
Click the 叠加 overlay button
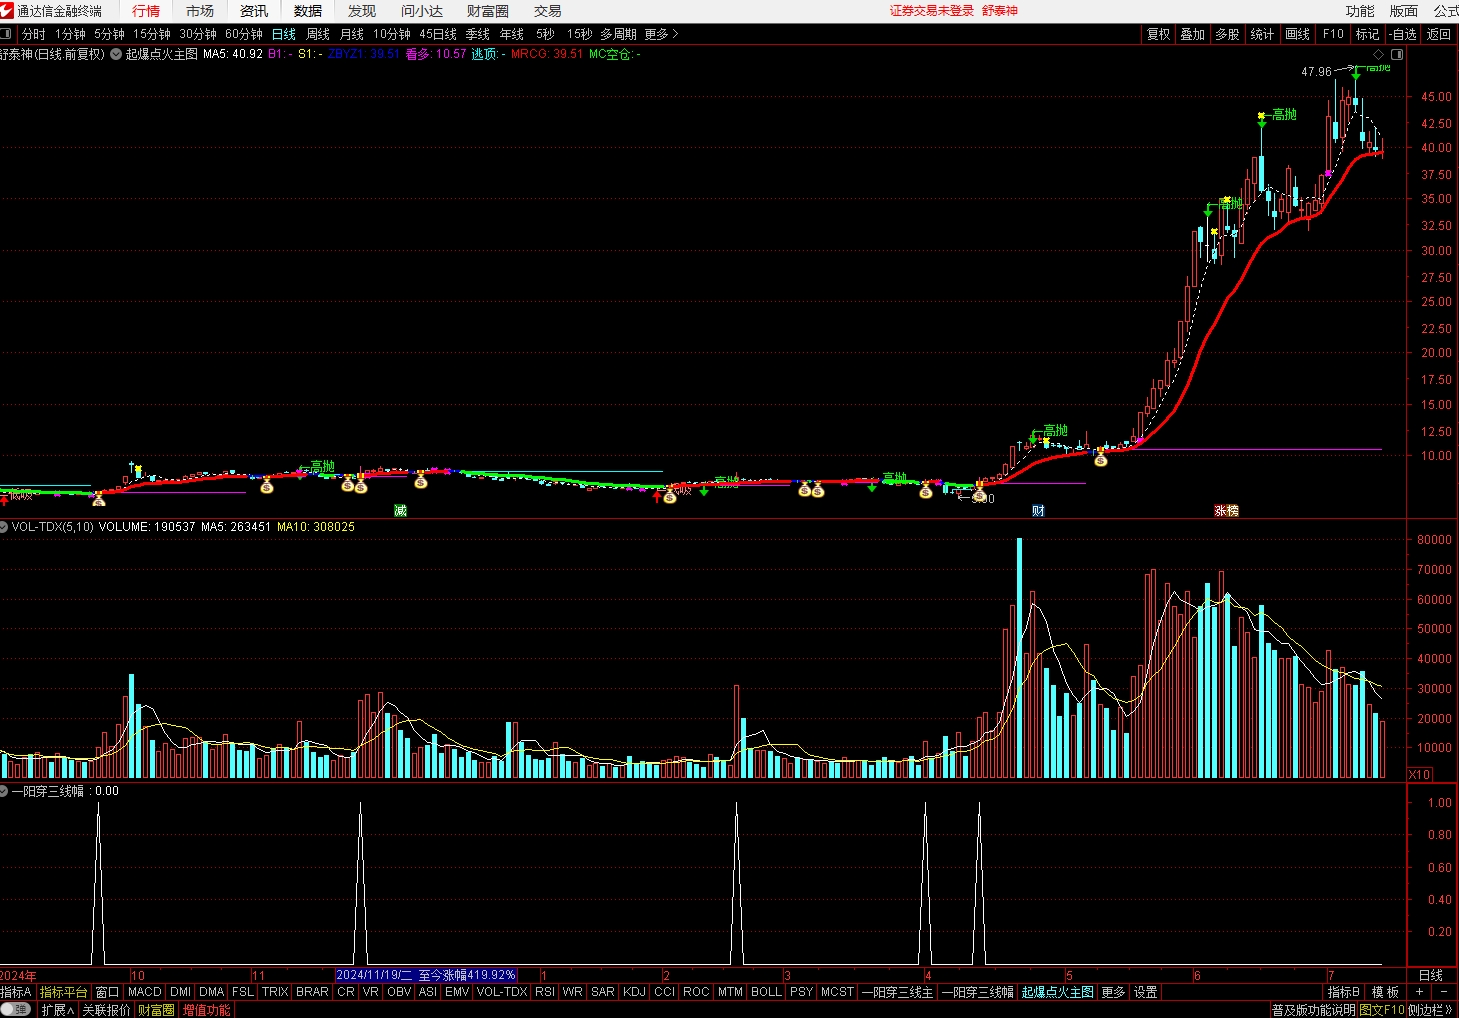(1193, 34)
